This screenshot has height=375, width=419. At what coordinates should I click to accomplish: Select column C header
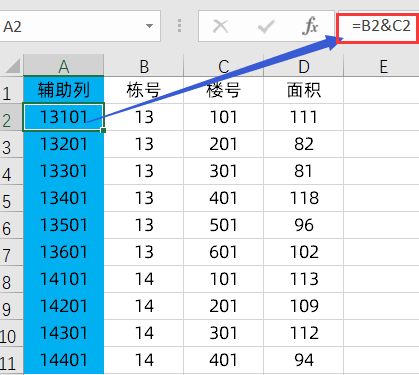click(x=224, y=66)
